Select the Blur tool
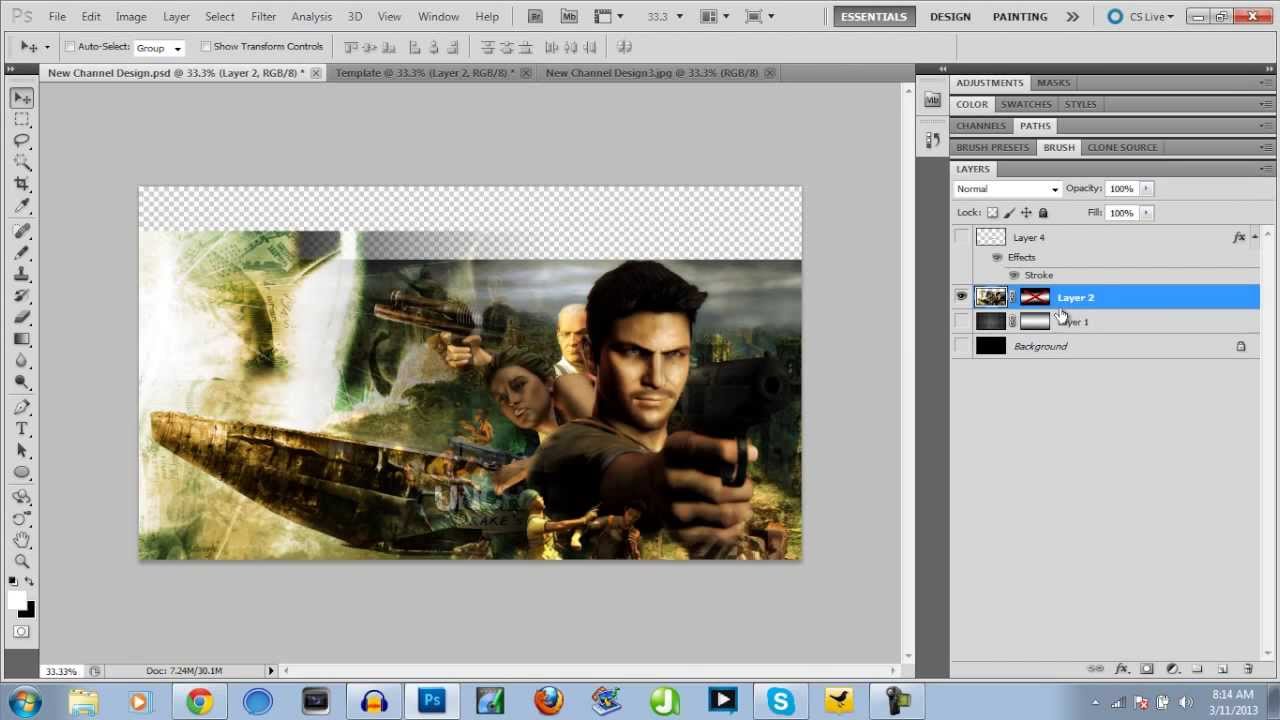This screenshot has height=720, width=1280. pyautogui.click(x=22, y=360)
